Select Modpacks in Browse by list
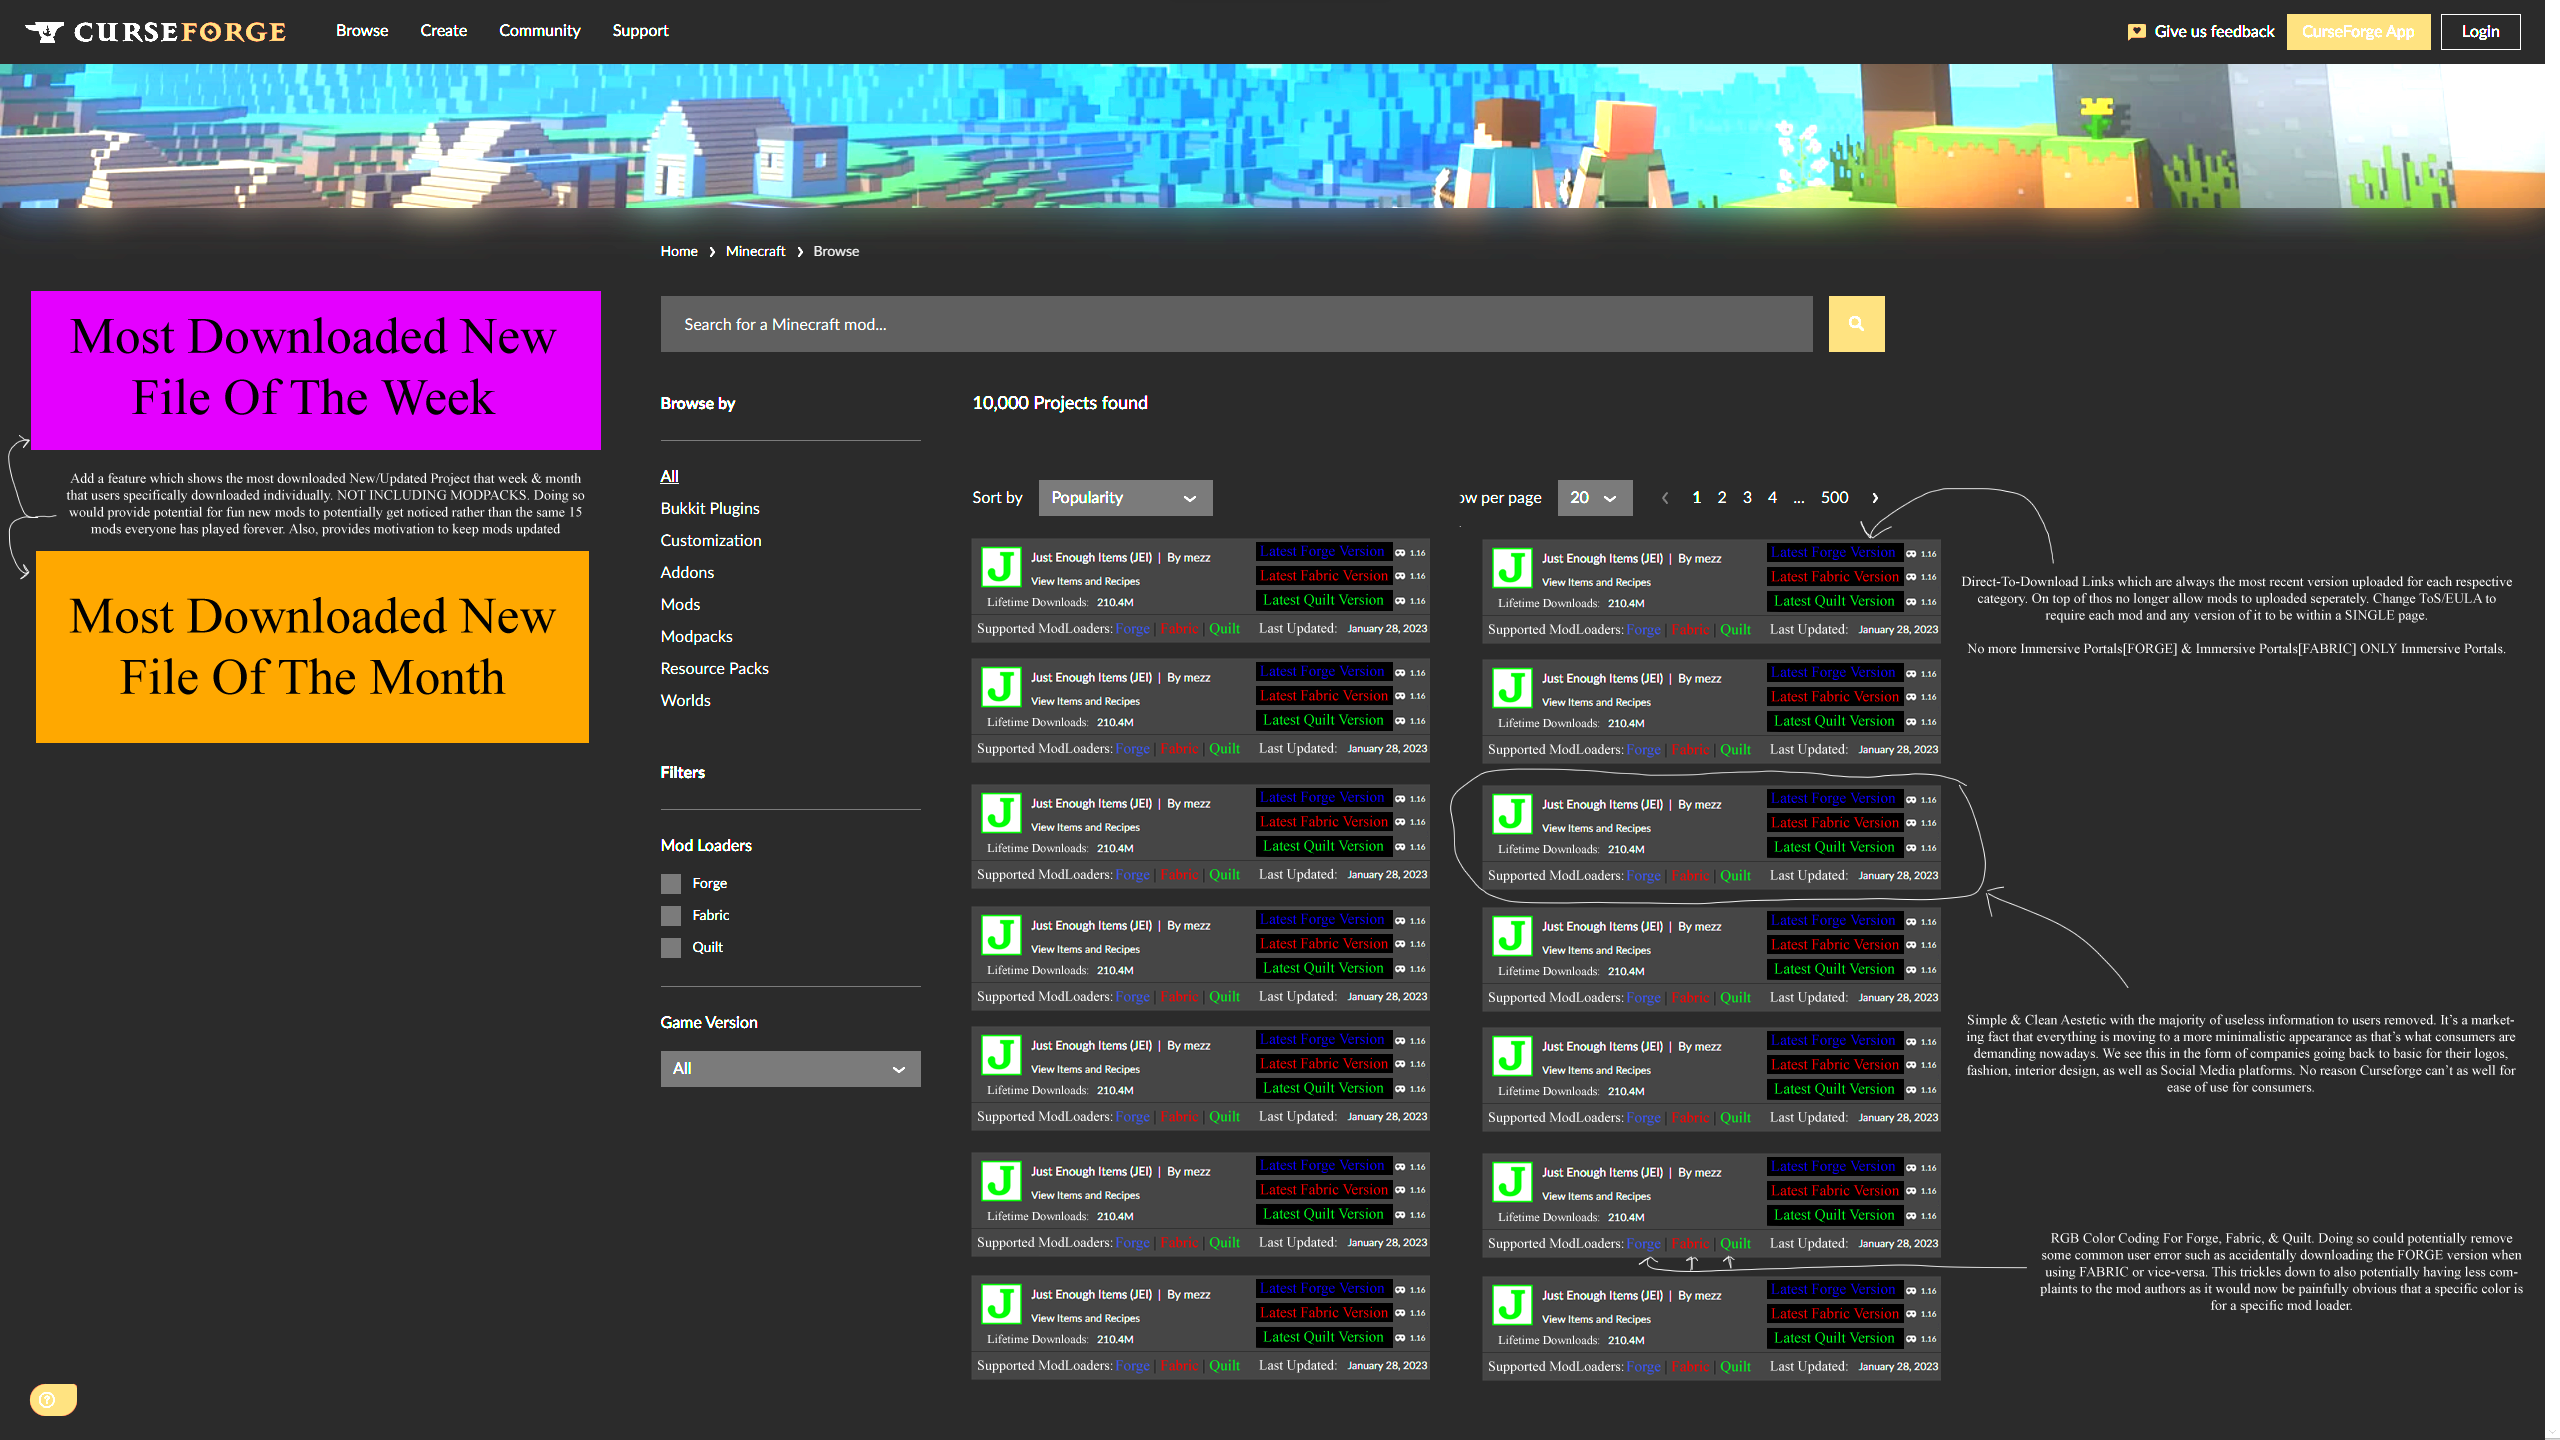Screen dimensions: 2560x1440 tap(696, 637)
